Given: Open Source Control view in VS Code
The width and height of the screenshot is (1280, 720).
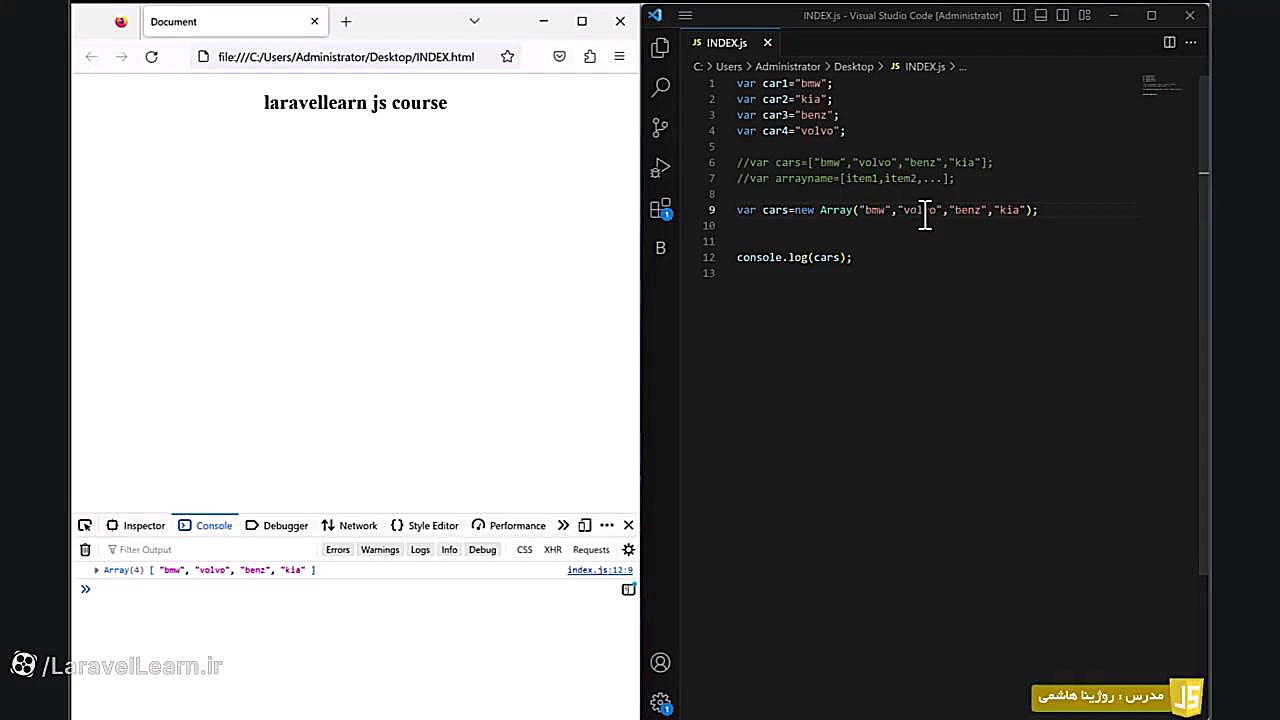Looking at the screenshot, I should pos(660,128).
